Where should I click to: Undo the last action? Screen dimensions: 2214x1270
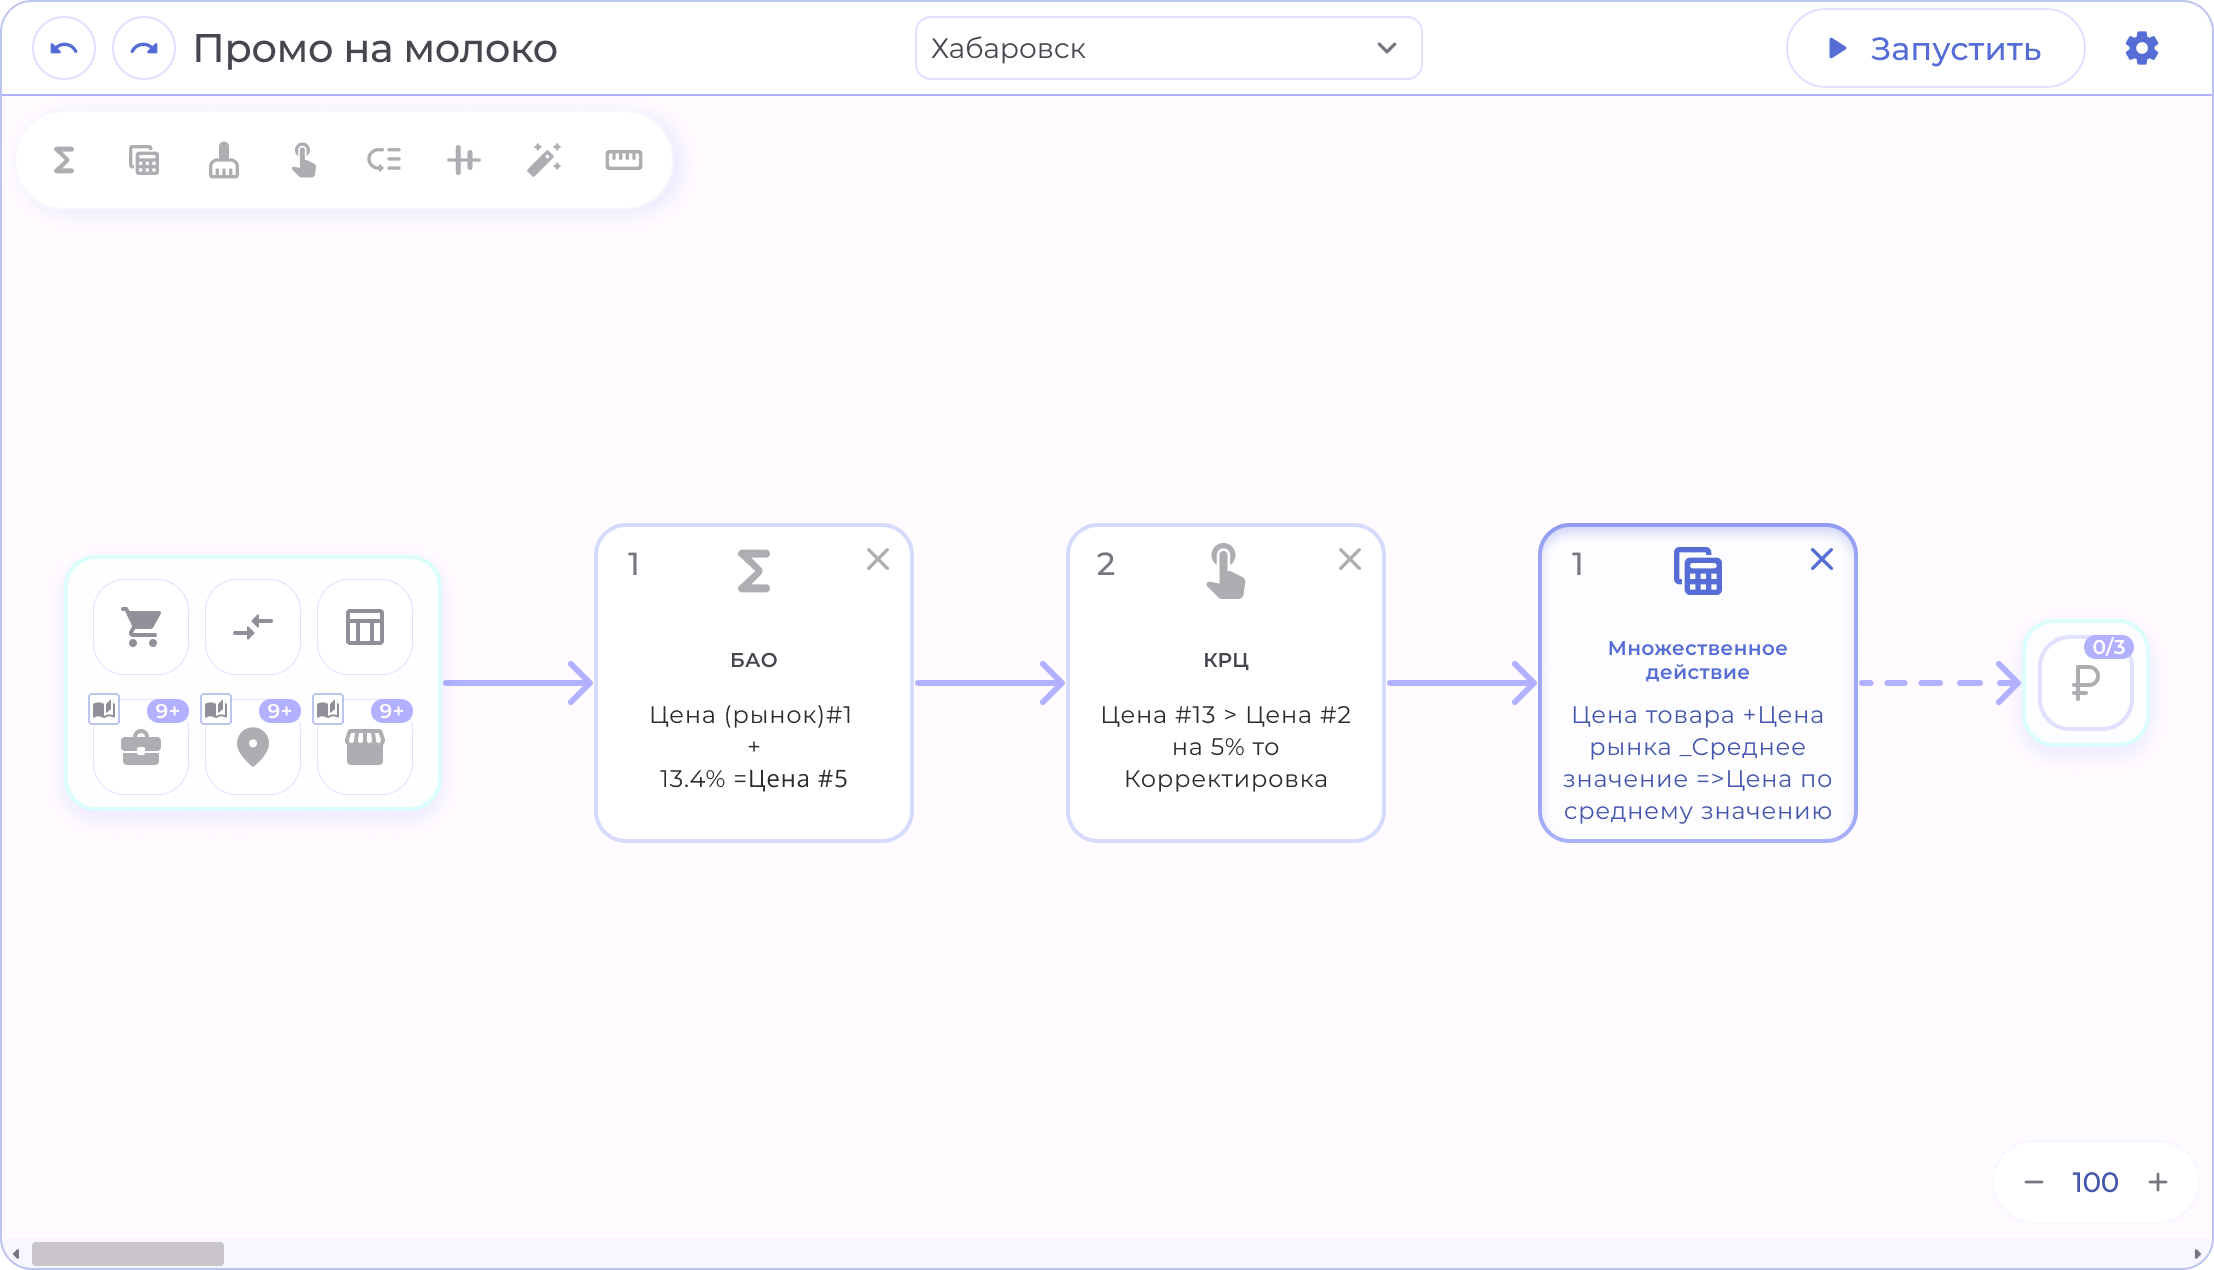[64, 48]
